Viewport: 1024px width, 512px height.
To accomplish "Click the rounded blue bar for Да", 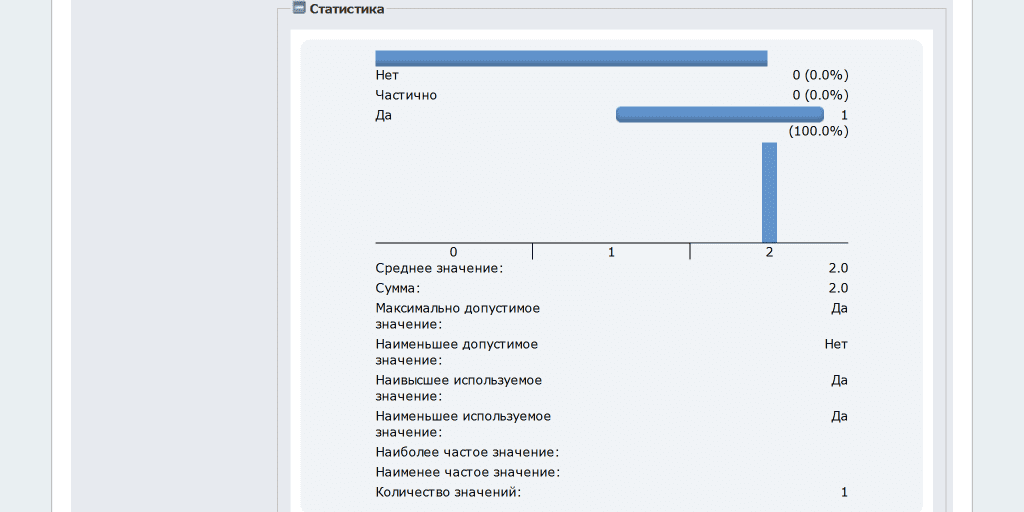I will click(719, 115).
